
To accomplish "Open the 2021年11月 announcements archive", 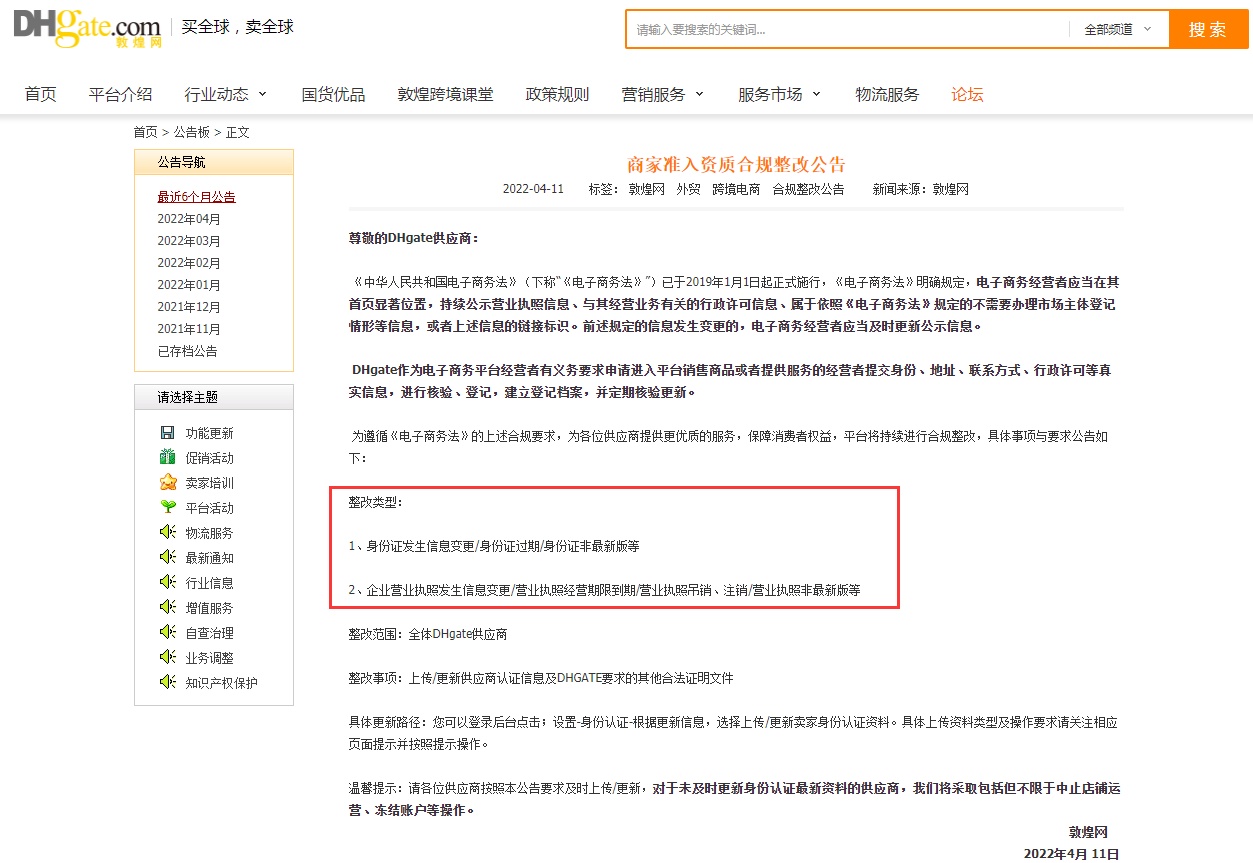I will pyautogui.click(x=189, y=329).
